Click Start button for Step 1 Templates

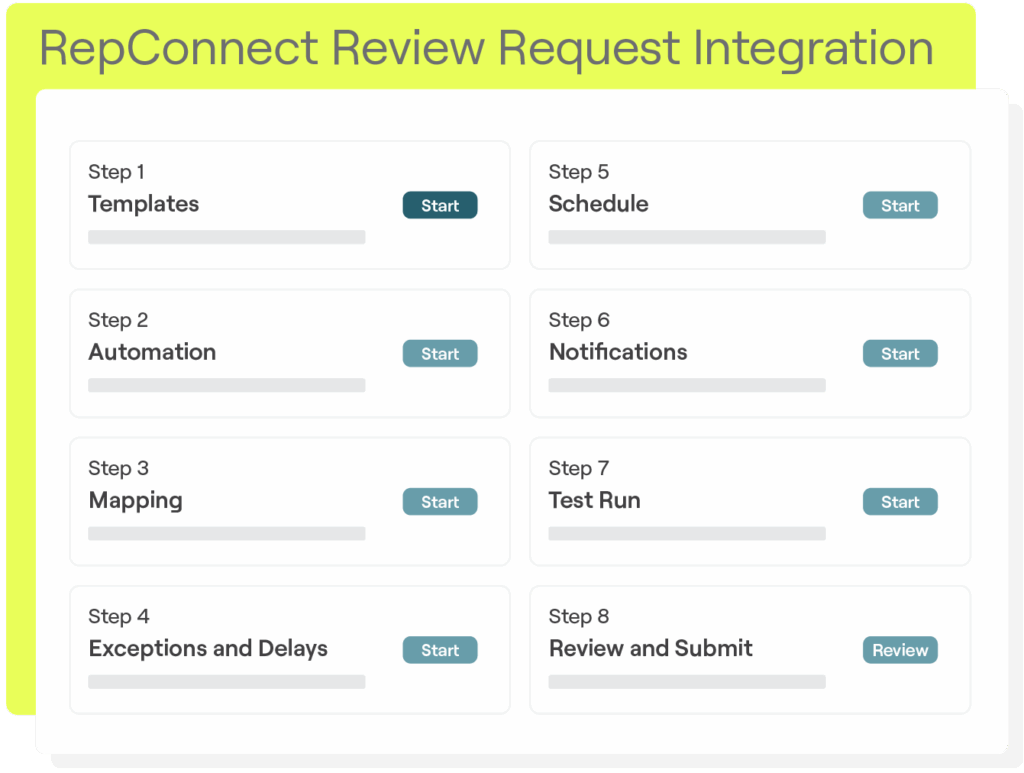point(440,206)
